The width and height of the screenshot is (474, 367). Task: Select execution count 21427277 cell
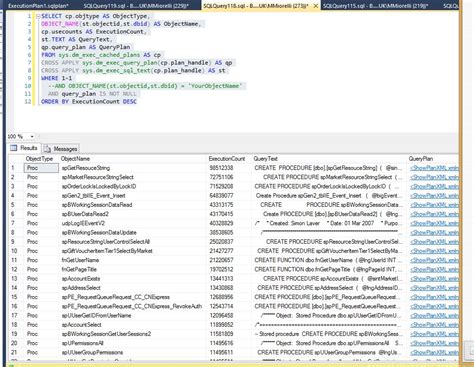[229, 251]
